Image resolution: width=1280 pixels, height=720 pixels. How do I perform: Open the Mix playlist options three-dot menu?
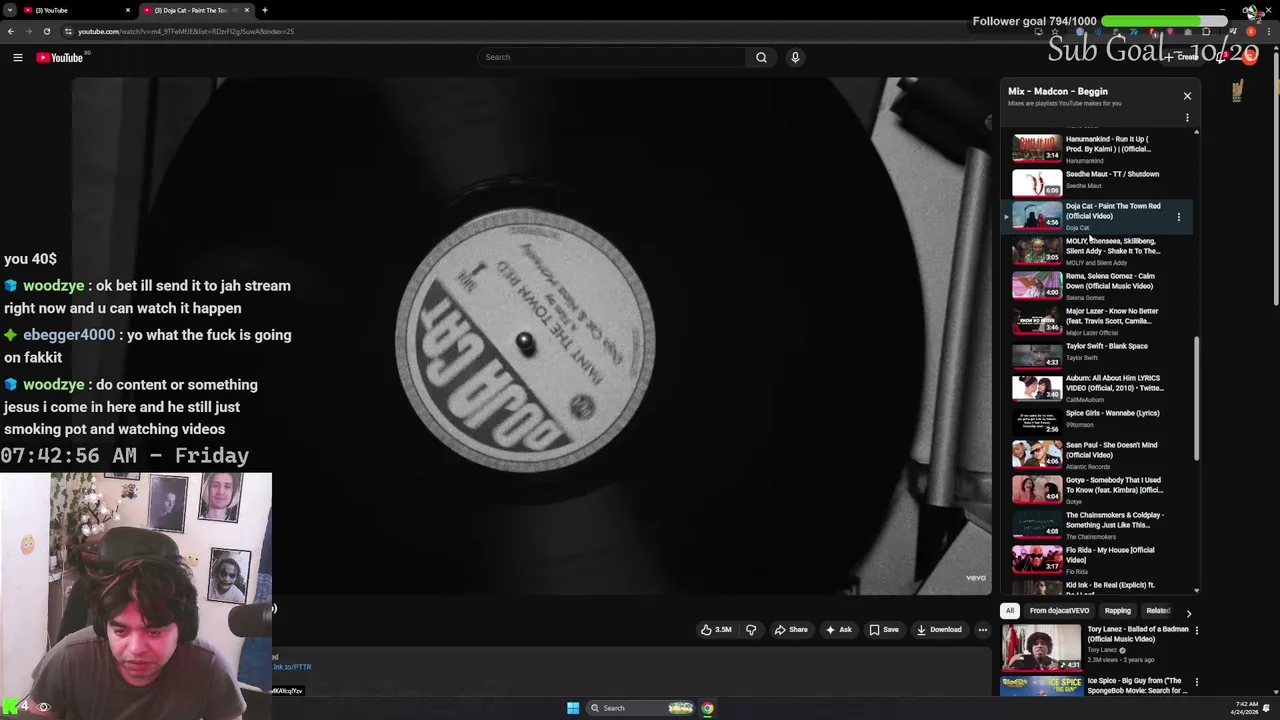(1187, 118)
